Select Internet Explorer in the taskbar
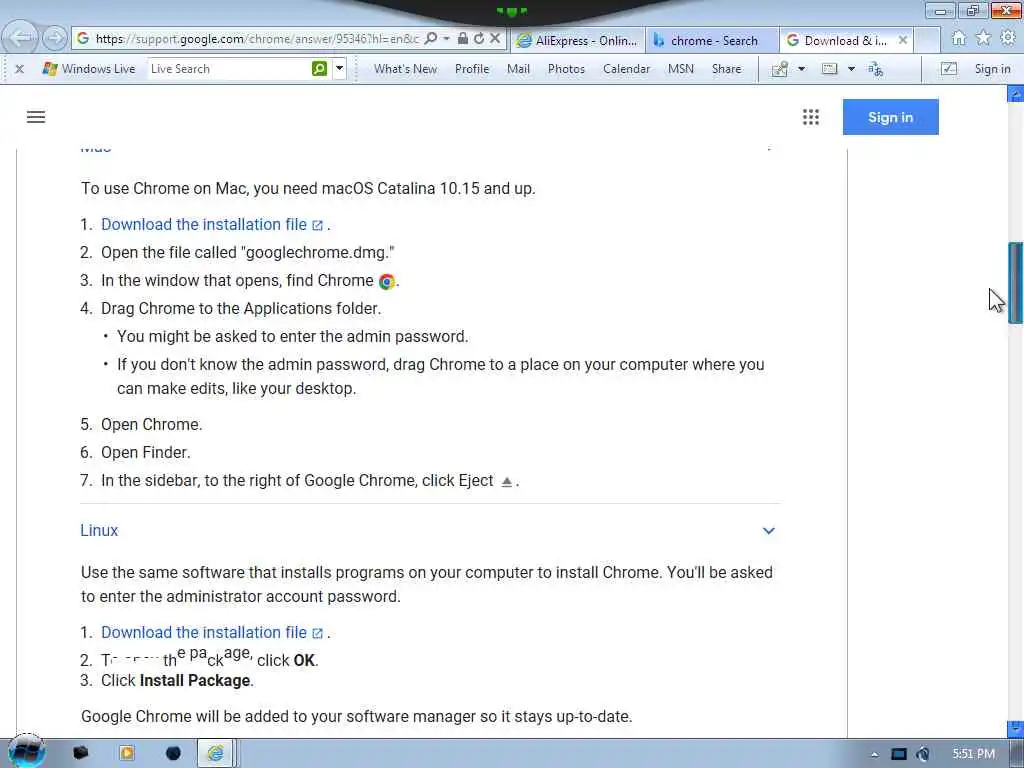 (x=216, y=753)
